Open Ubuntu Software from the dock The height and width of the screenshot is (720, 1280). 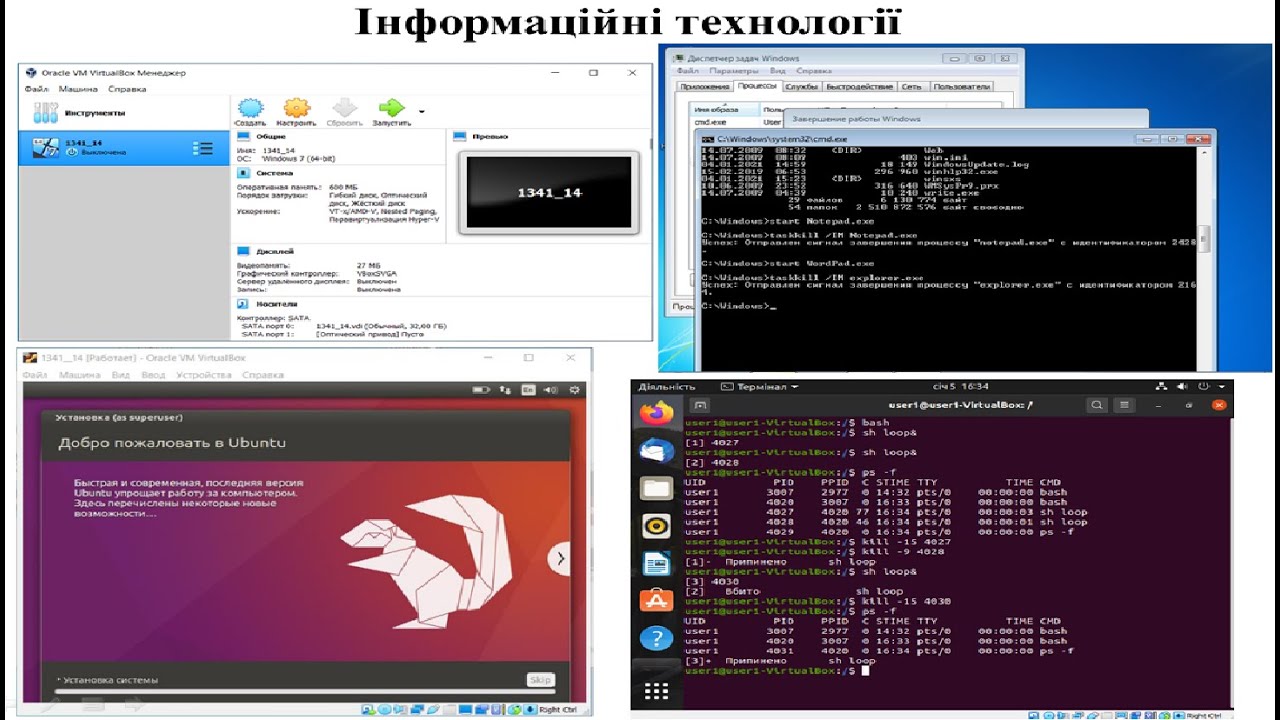[x=656, y=600]
